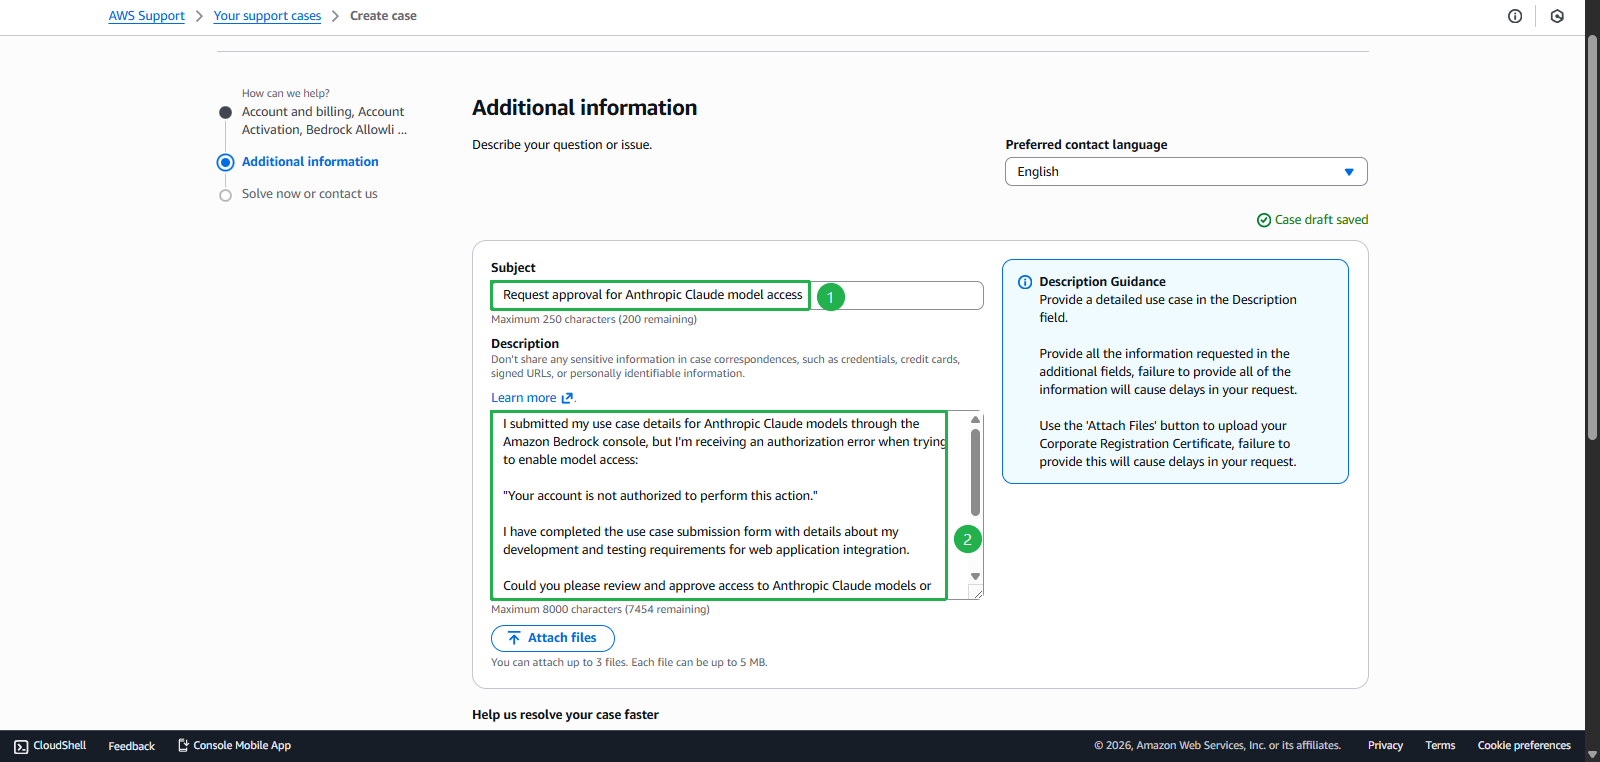Click the upload arrow icon on Attach files
Viewport: 1600px width, 762px height.
tap(514, 638)
